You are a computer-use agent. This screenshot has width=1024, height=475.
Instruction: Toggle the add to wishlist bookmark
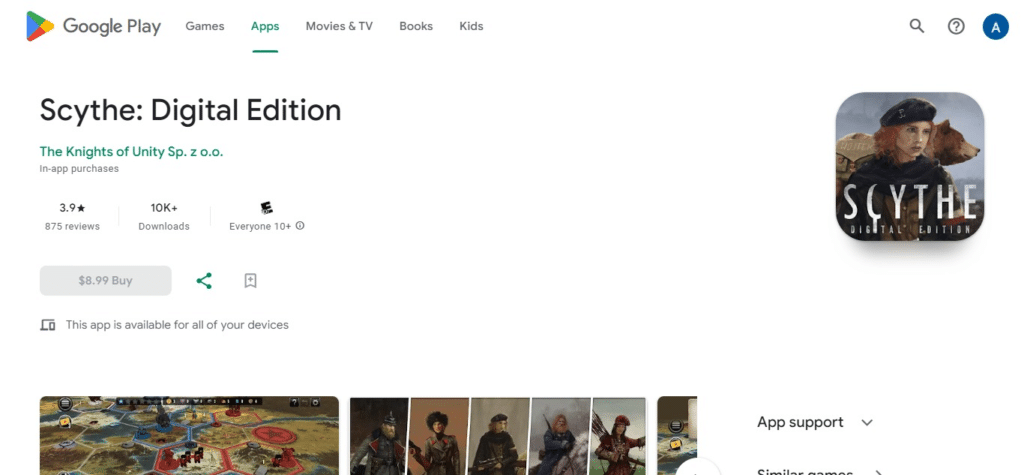click(x=250, y=281)
